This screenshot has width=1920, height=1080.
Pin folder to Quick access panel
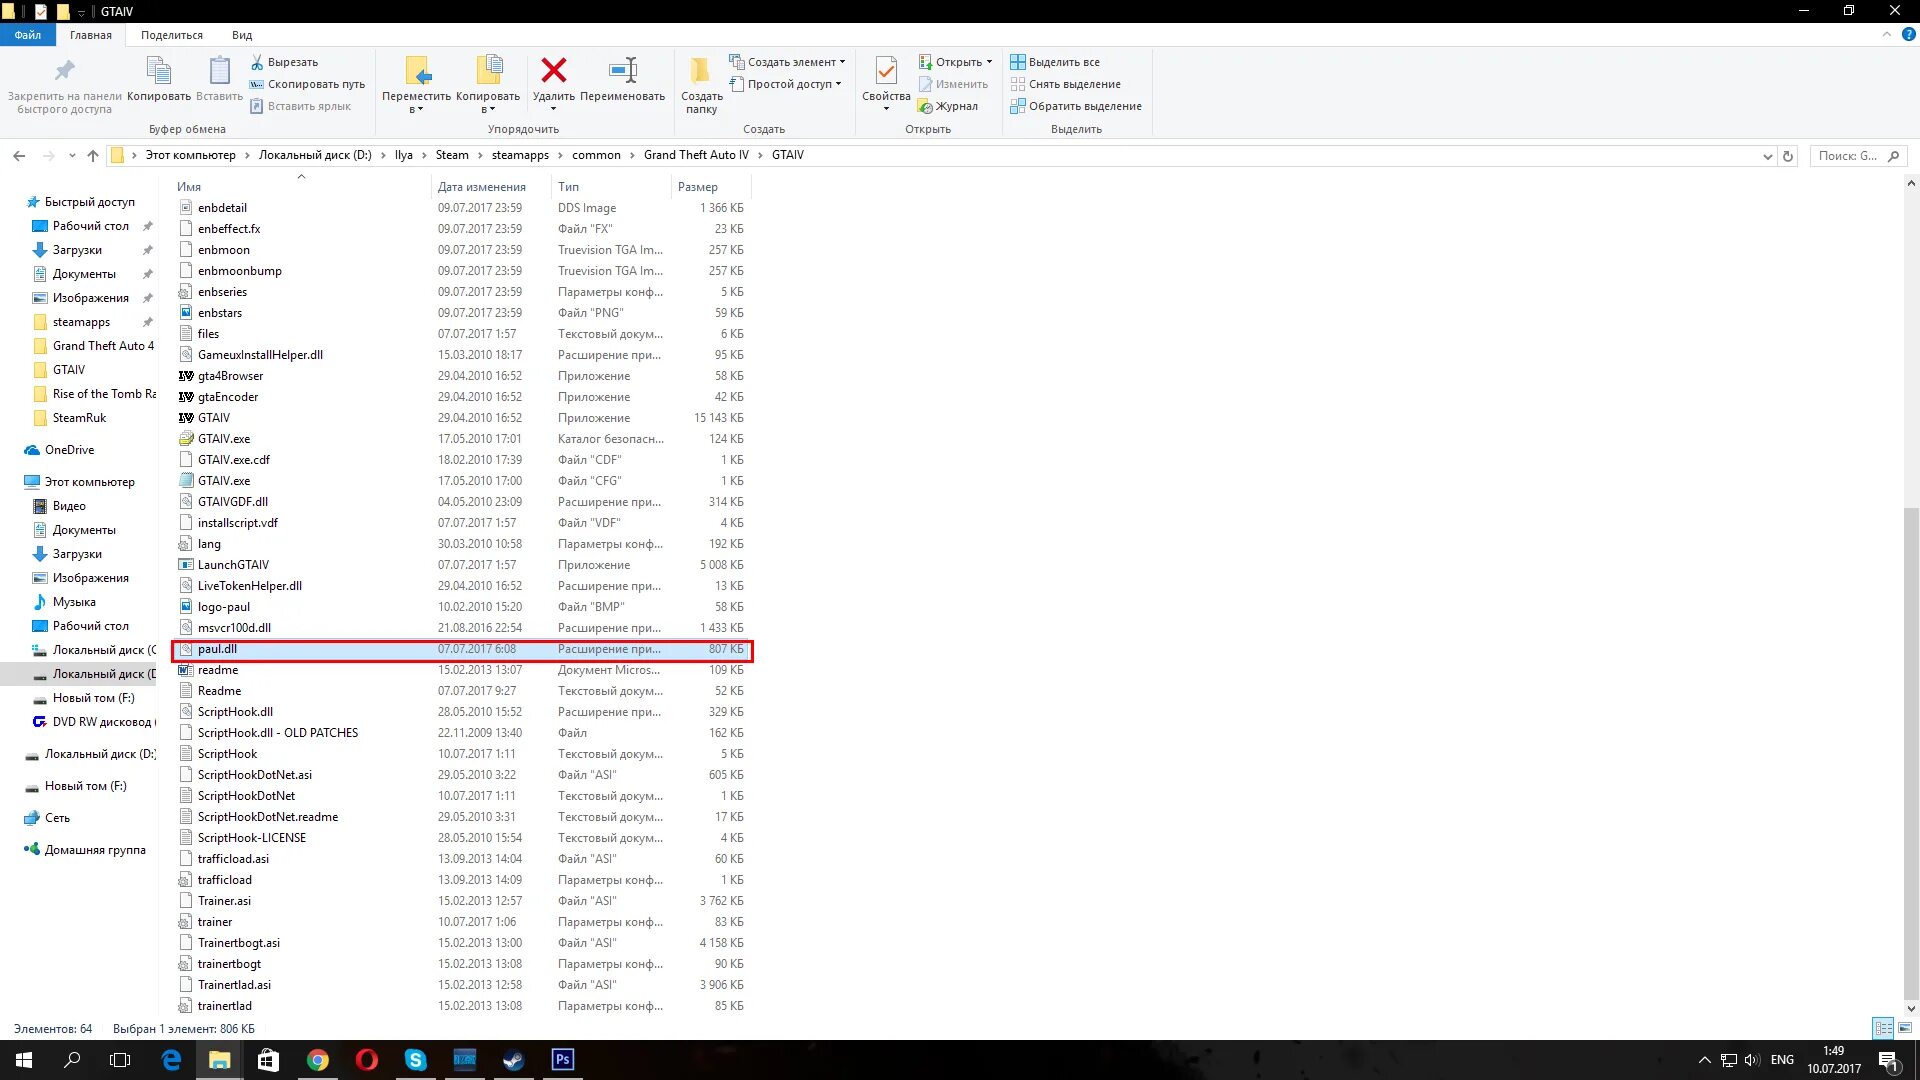(x=64, y=85)
